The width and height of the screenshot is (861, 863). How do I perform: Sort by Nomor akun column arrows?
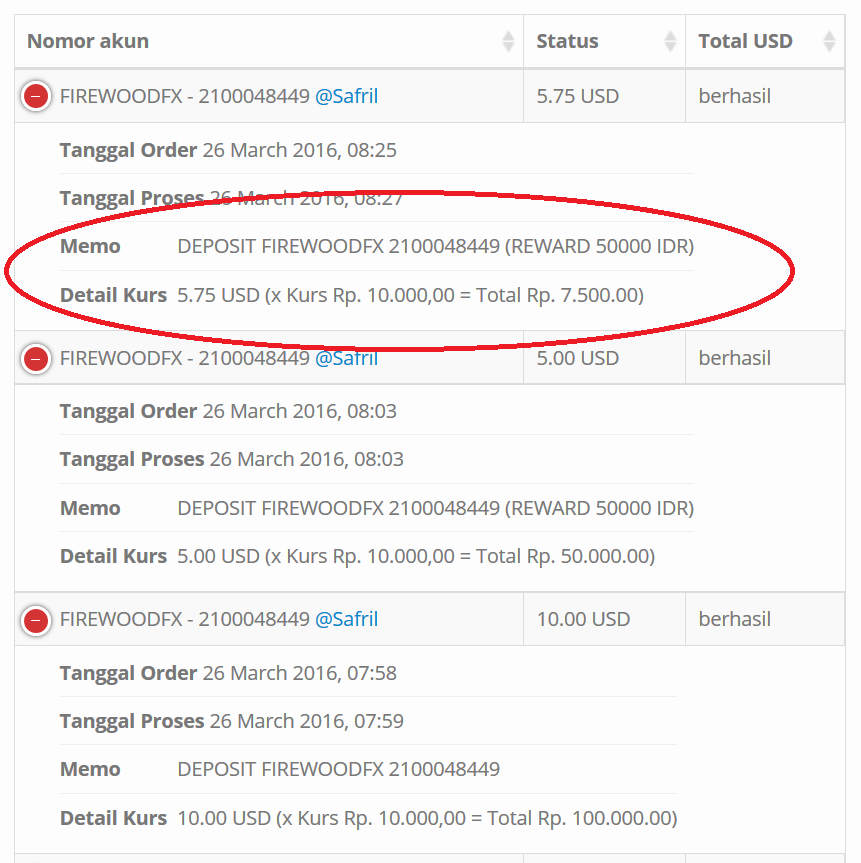pos(508,41)
